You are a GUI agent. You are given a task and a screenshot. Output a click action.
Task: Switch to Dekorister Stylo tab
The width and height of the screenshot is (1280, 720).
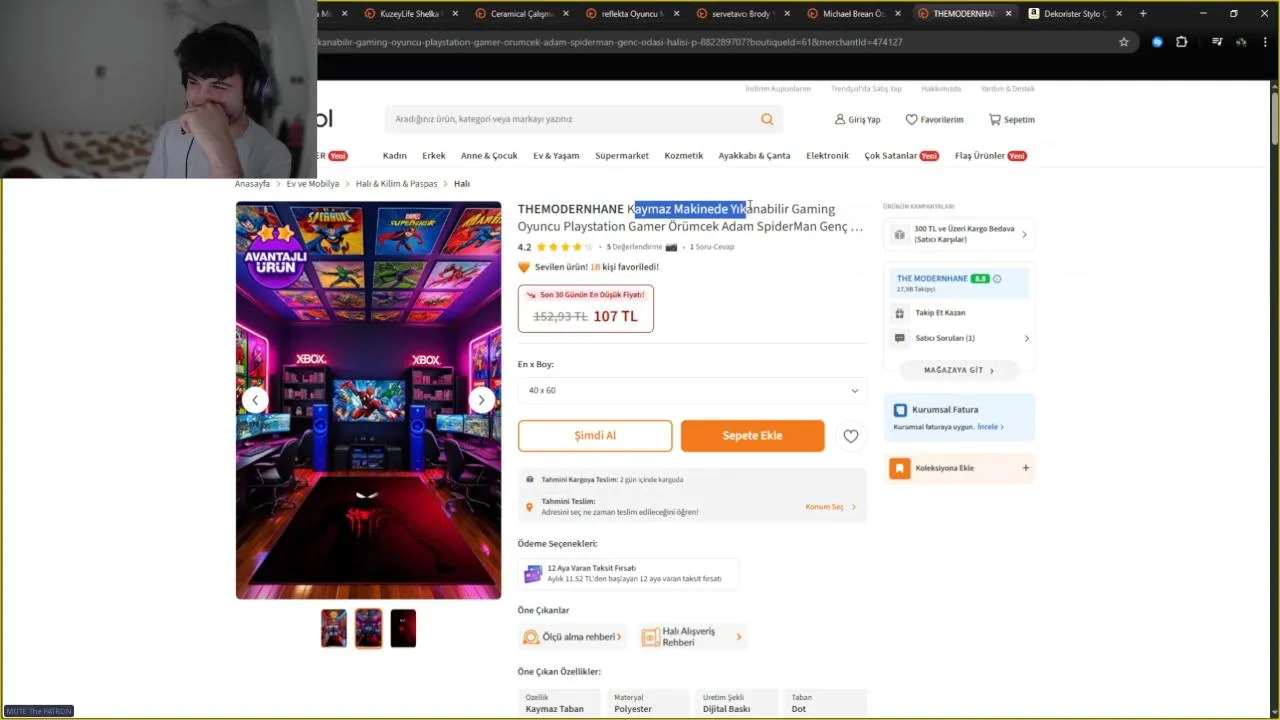coord(1074,14)
